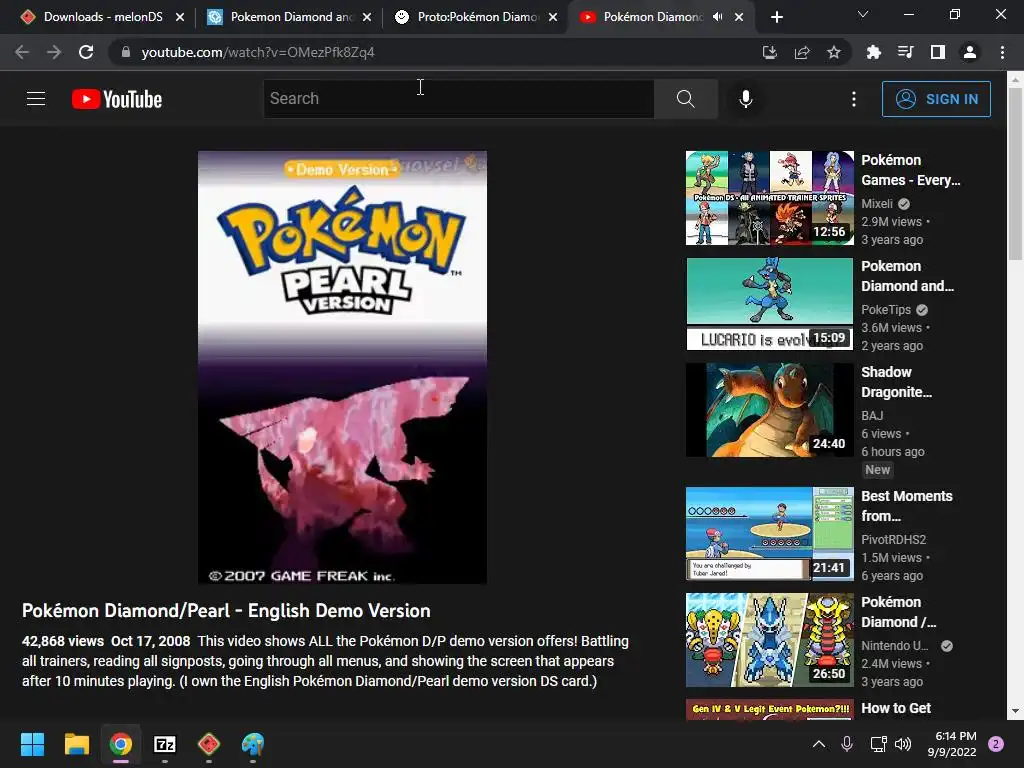
Task: Open the notification badge showing 2
Action: pyautogui.click(x=996, y=744)
